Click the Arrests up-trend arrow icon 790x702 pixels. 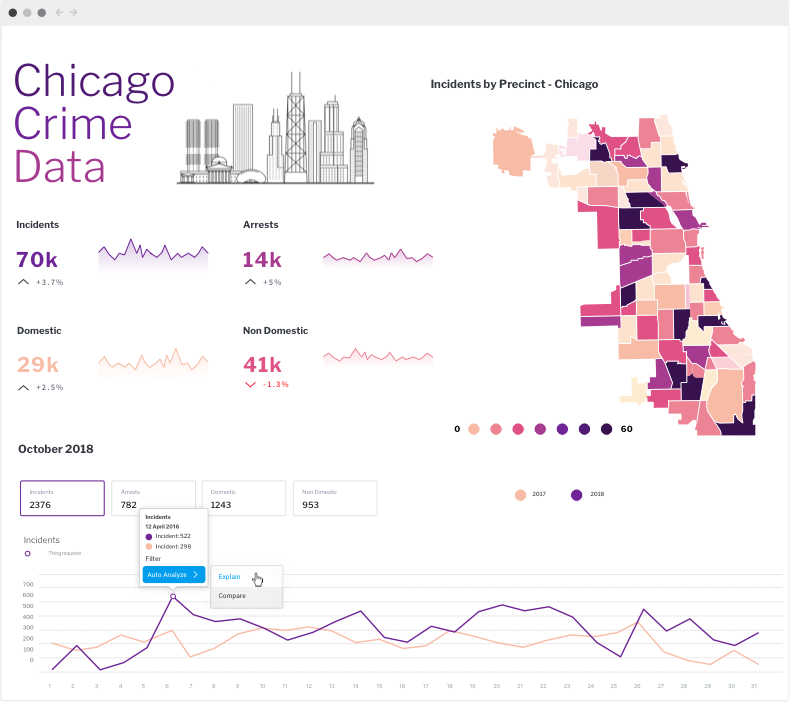(250, 282)
